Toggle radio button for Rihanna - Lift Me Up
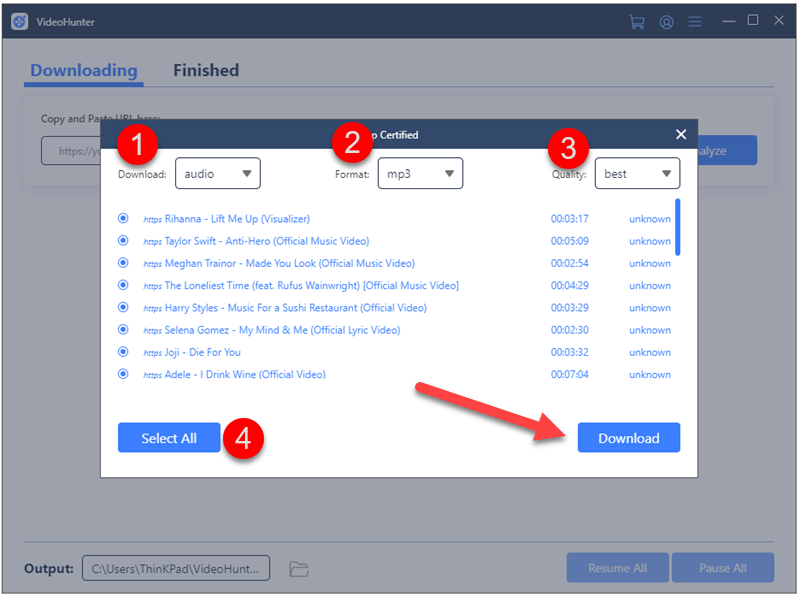800x597 pixels. point(123,218)
